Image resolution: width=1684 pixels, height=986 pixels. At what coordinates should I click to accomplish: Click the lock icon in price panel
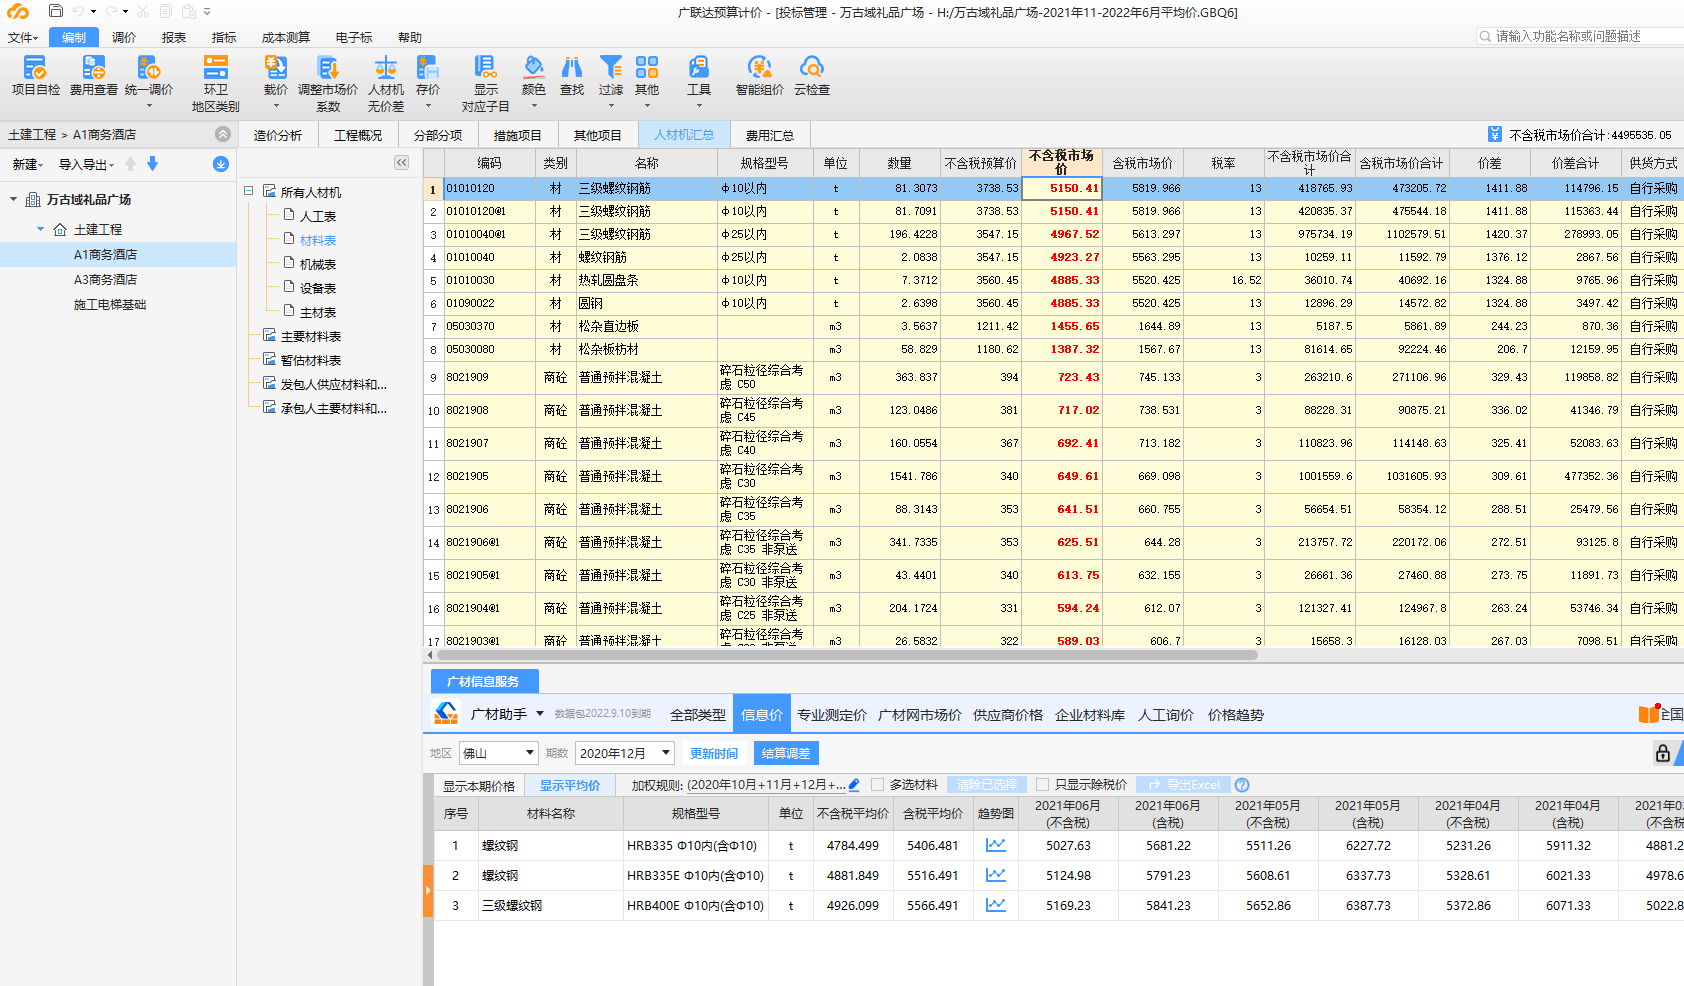pos(1662,753)
